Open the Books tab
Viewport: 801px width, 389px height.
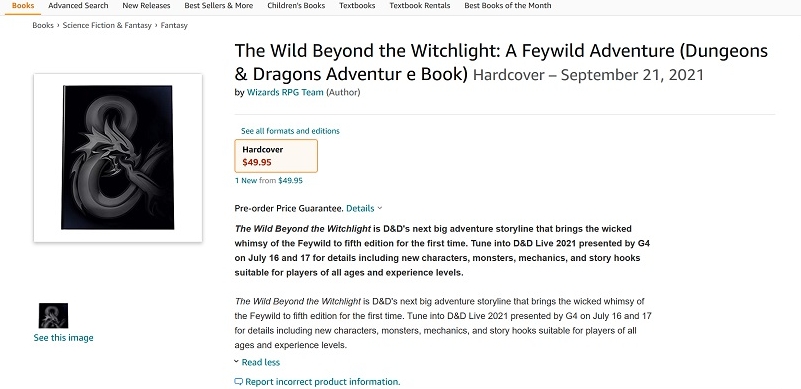pos(23,6)
